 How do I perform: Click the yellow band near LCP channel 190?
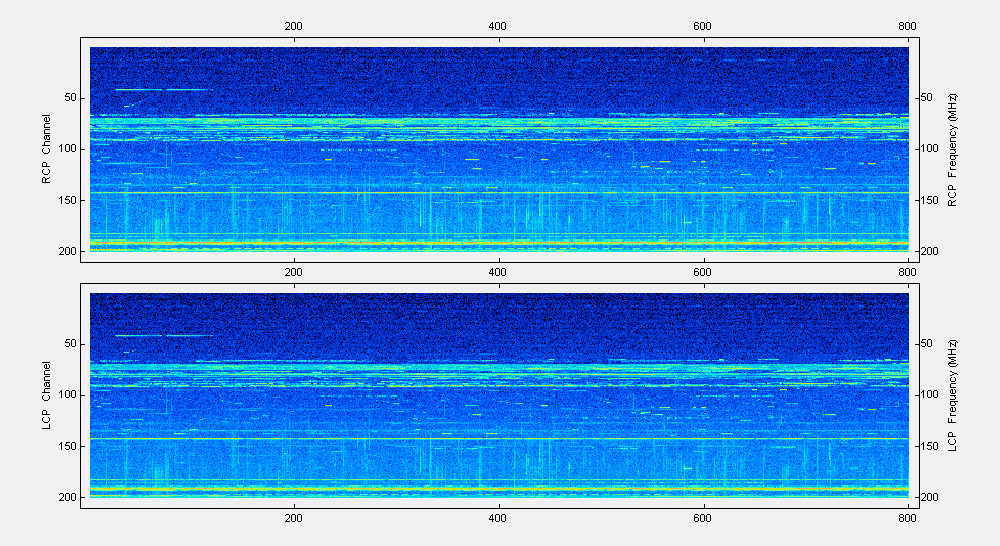[x=499, y=489]
